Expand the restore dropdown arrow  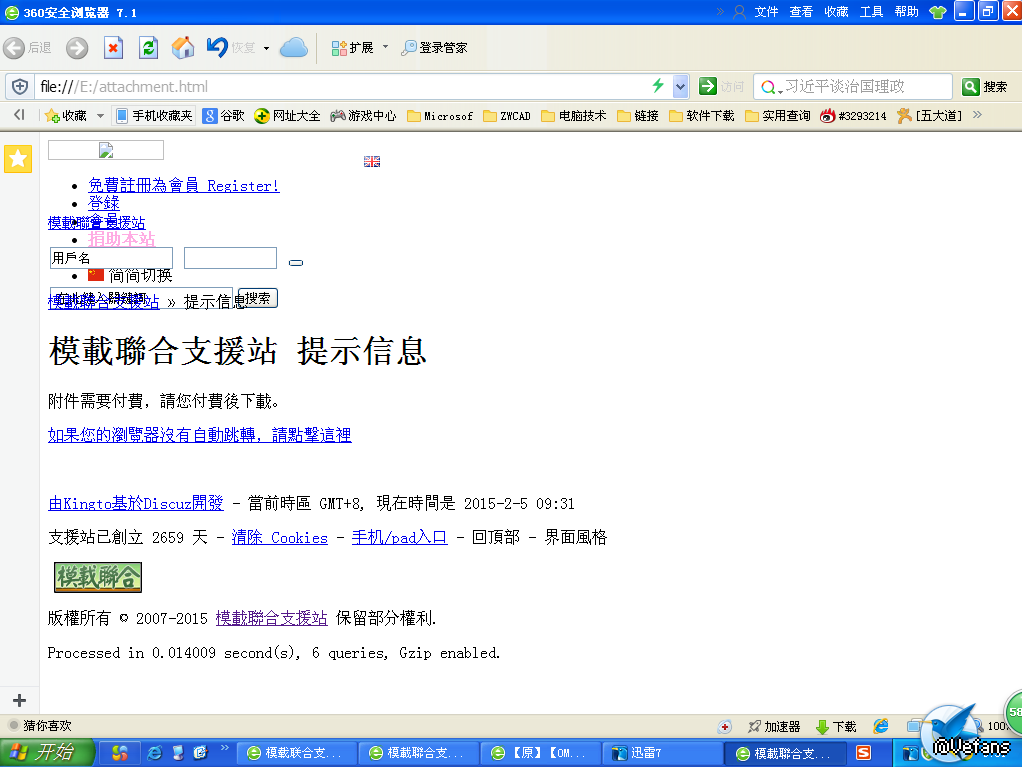tap(266, 48)
